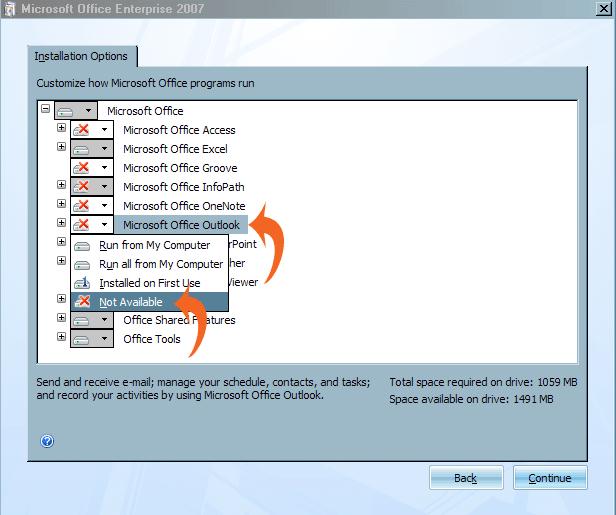The height and width of the screenshot is (515, 616).
Task: Choose Installed on First Use
Action: tap(149, 283)
